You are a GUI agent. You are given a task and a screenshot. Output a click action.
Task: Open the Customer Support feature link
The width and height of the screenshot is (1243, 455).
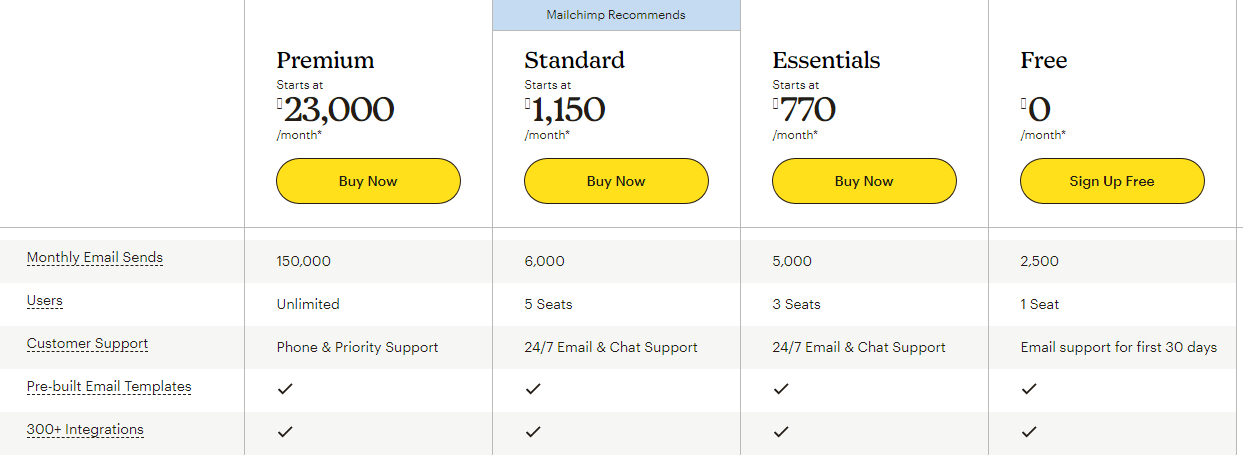87,344
